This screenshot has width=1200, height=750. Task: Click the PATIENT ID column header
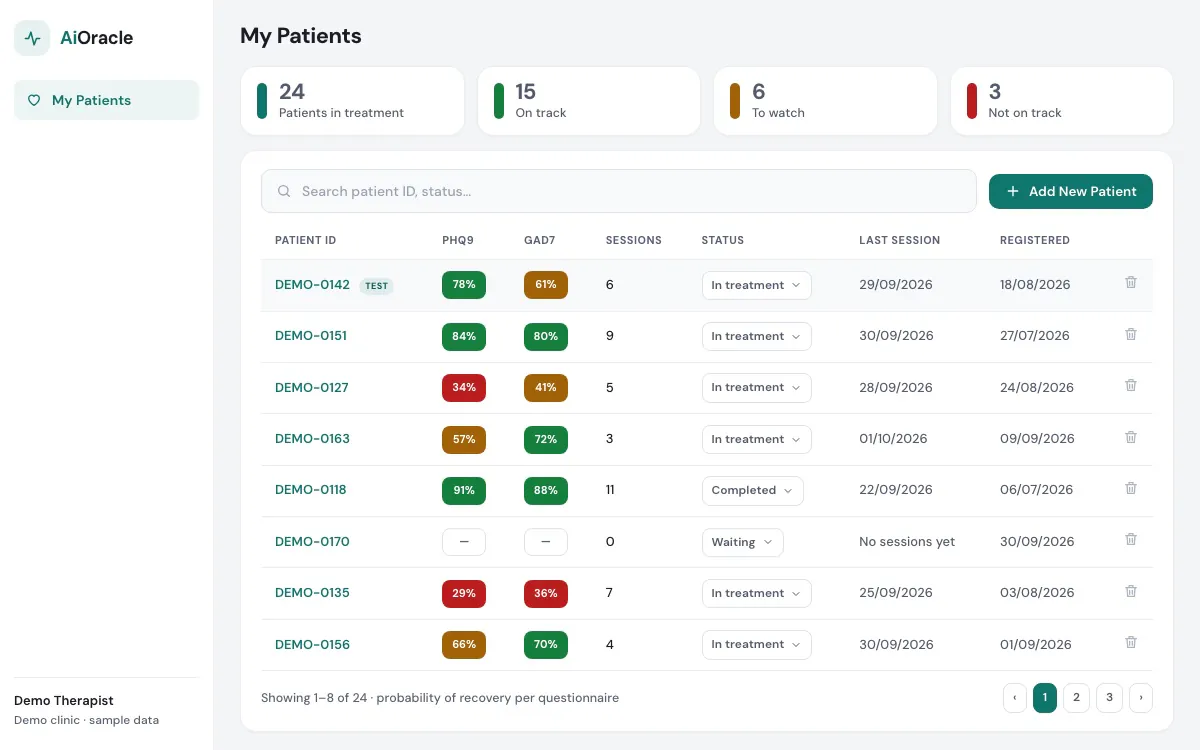pos(306,240)
